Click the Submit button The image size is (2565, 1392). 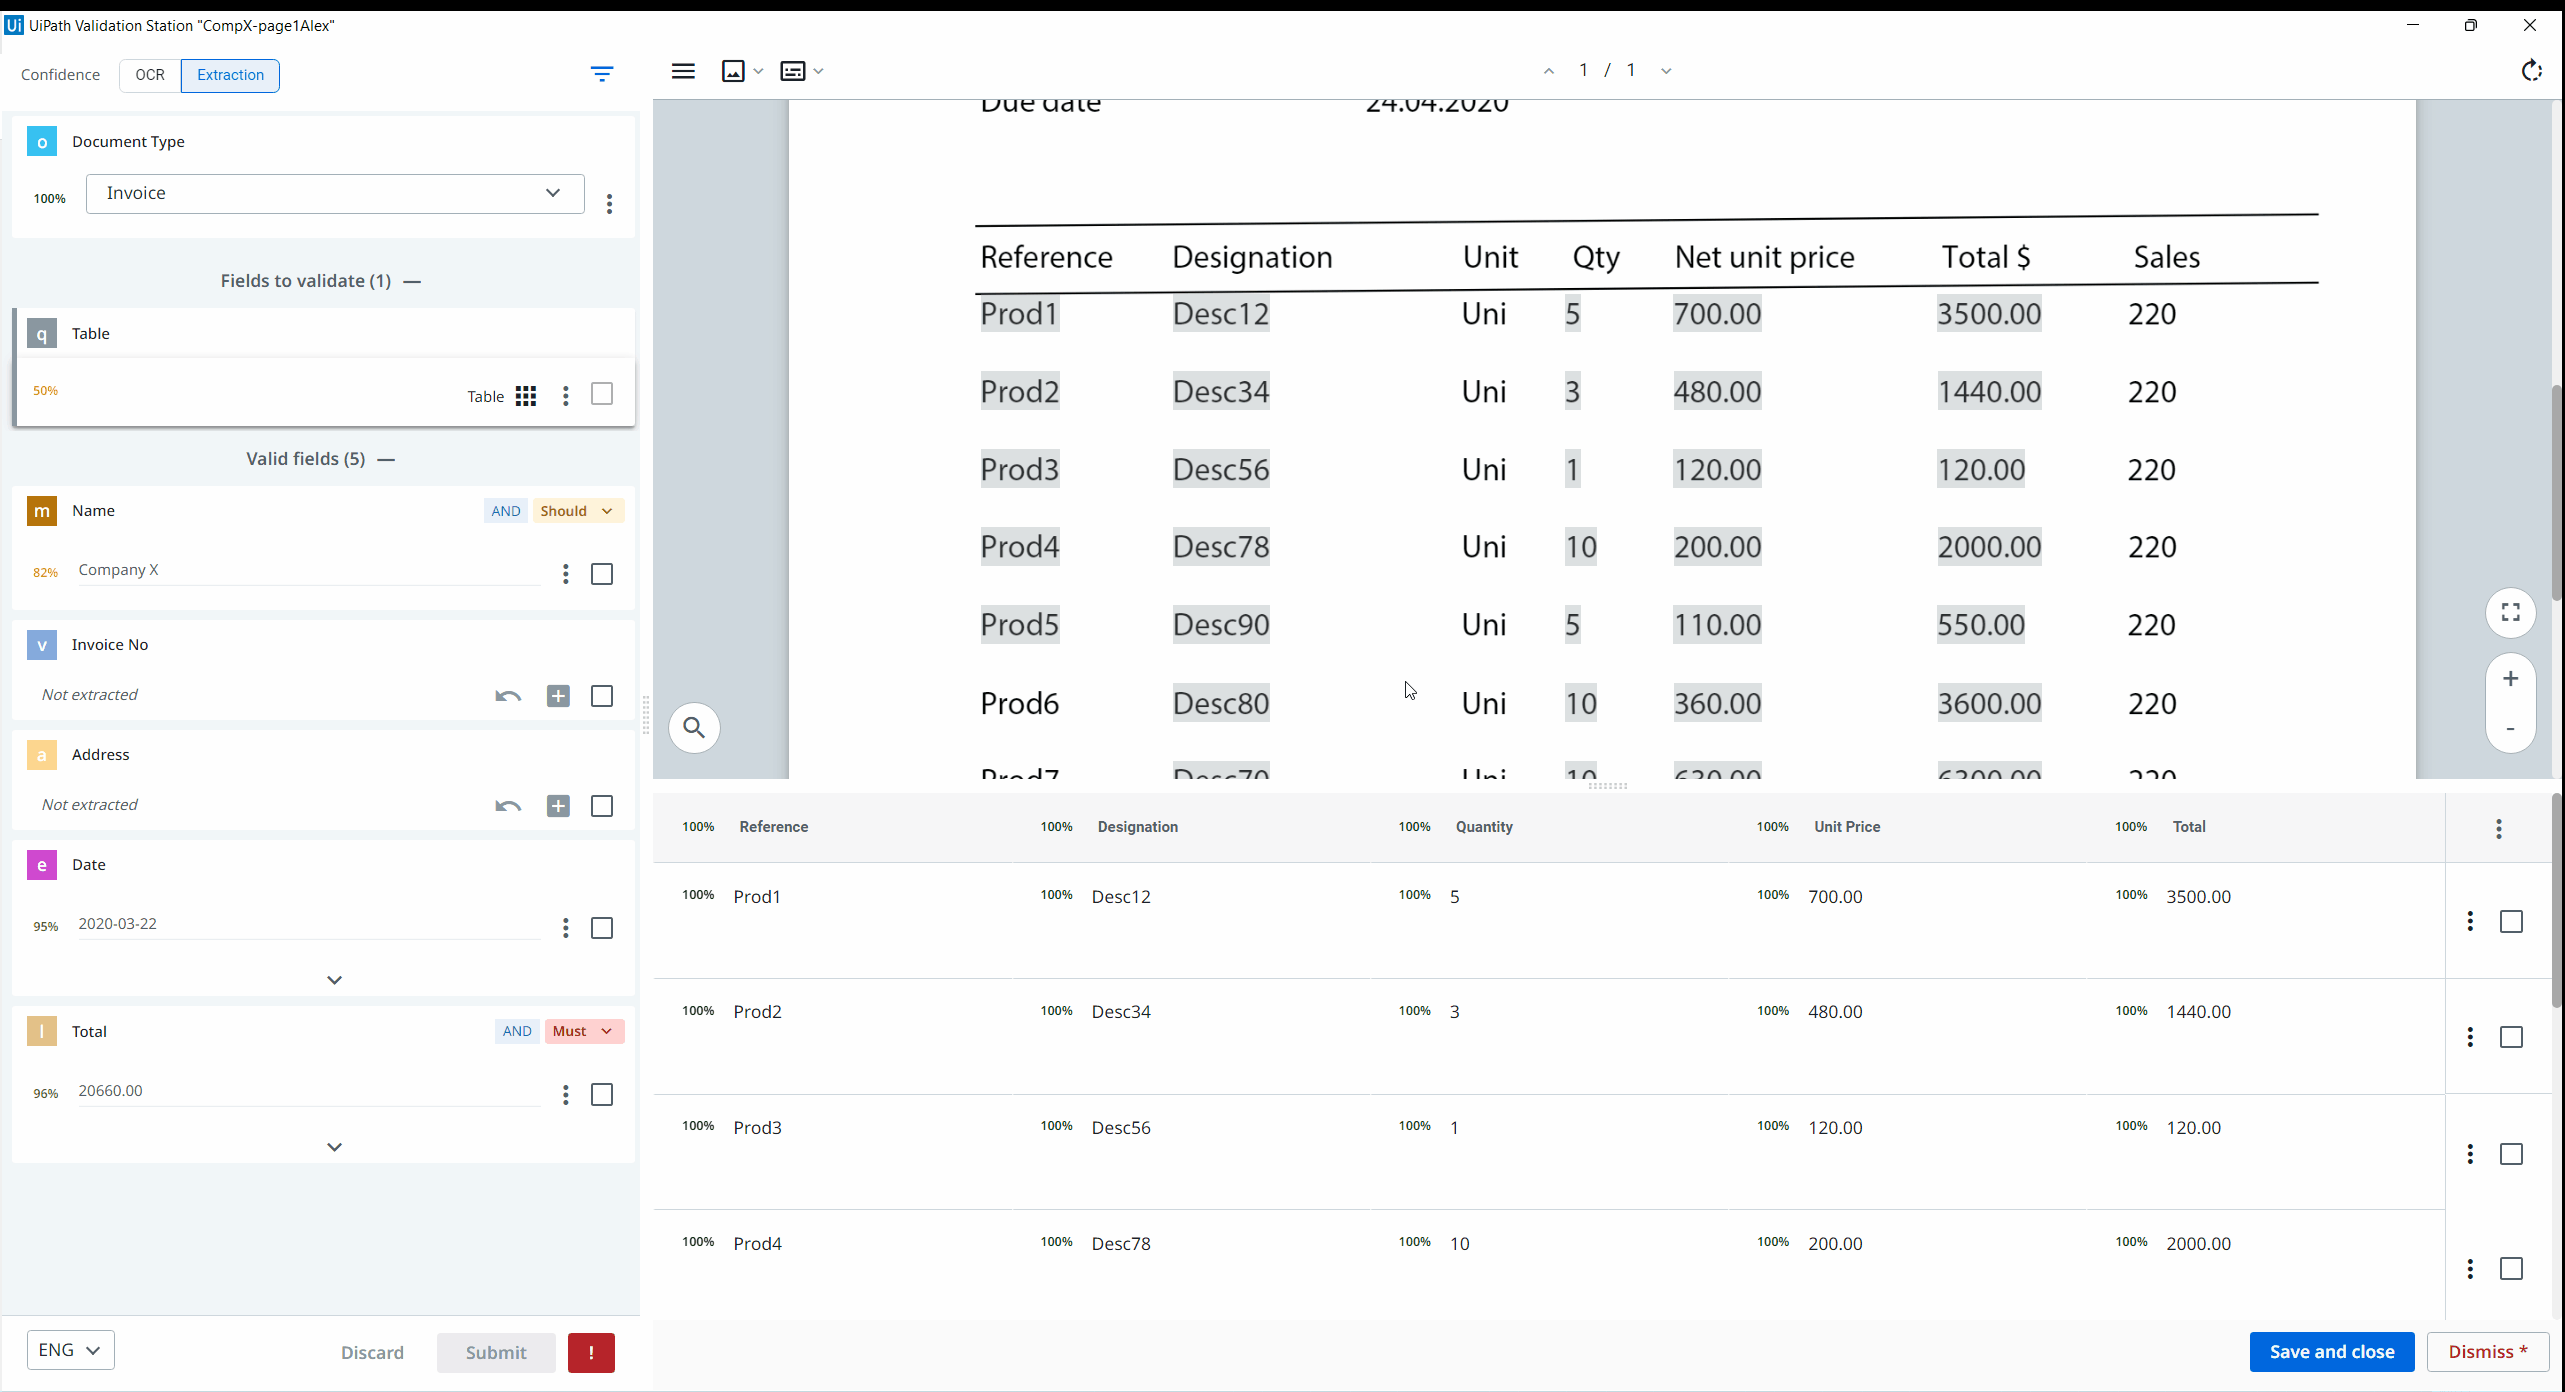(x=495, y=1351)
